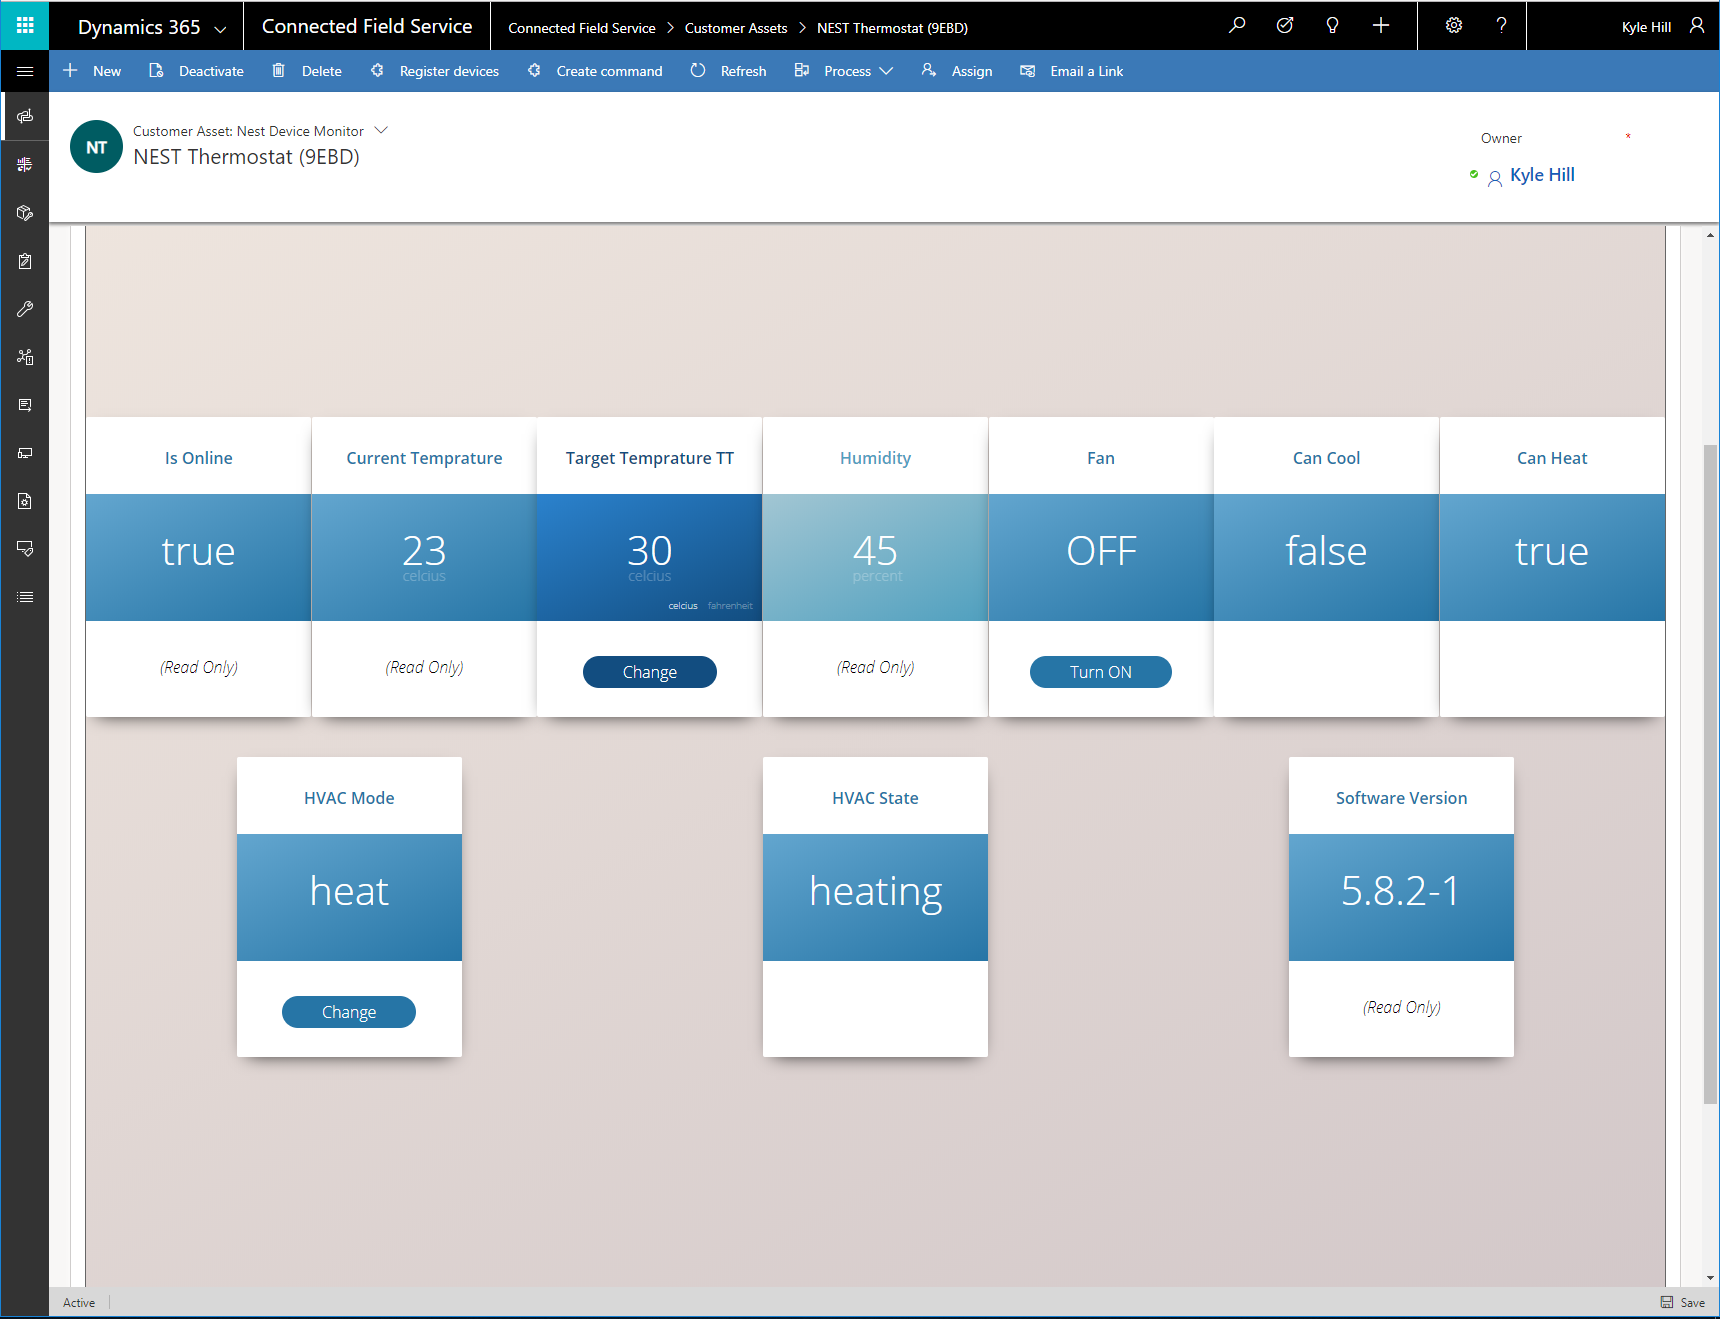Click the HVAC Mode heat value

tap(349, 891)
